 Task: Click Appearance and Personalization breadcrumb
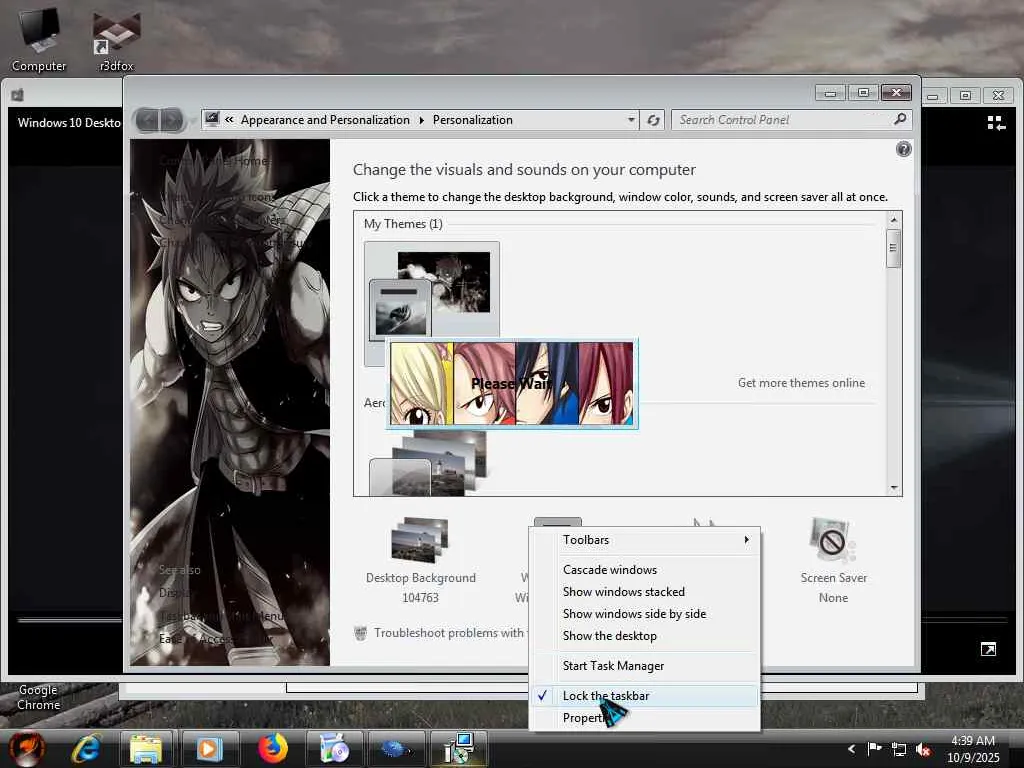tap(325, 120)
